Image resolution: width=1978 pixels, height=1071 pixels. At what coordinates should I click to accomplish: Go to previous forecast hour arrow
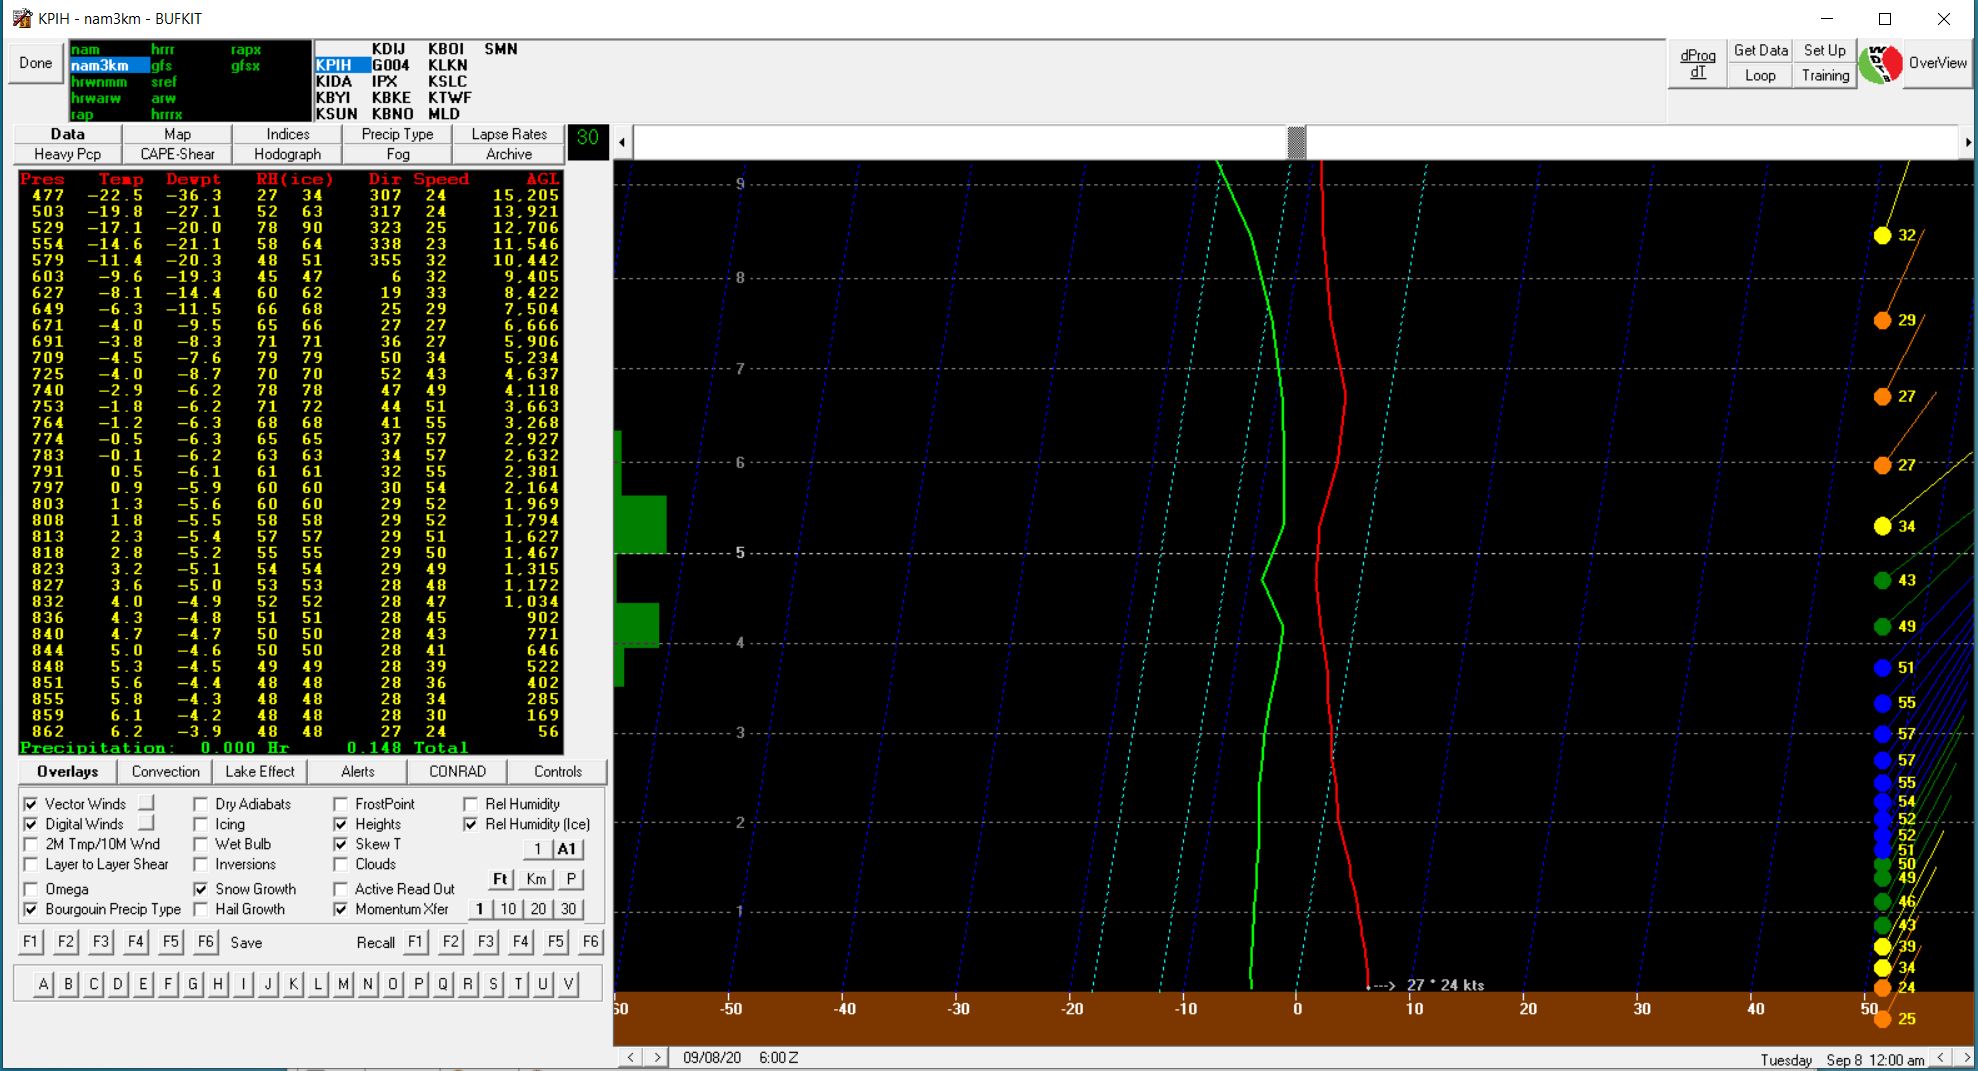[x=631, y=1057]
